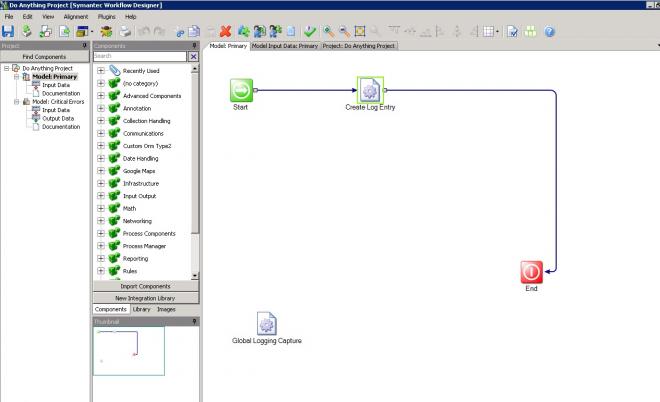
Task: Expand the Advanced Components category
Action: tap(101, 96)
